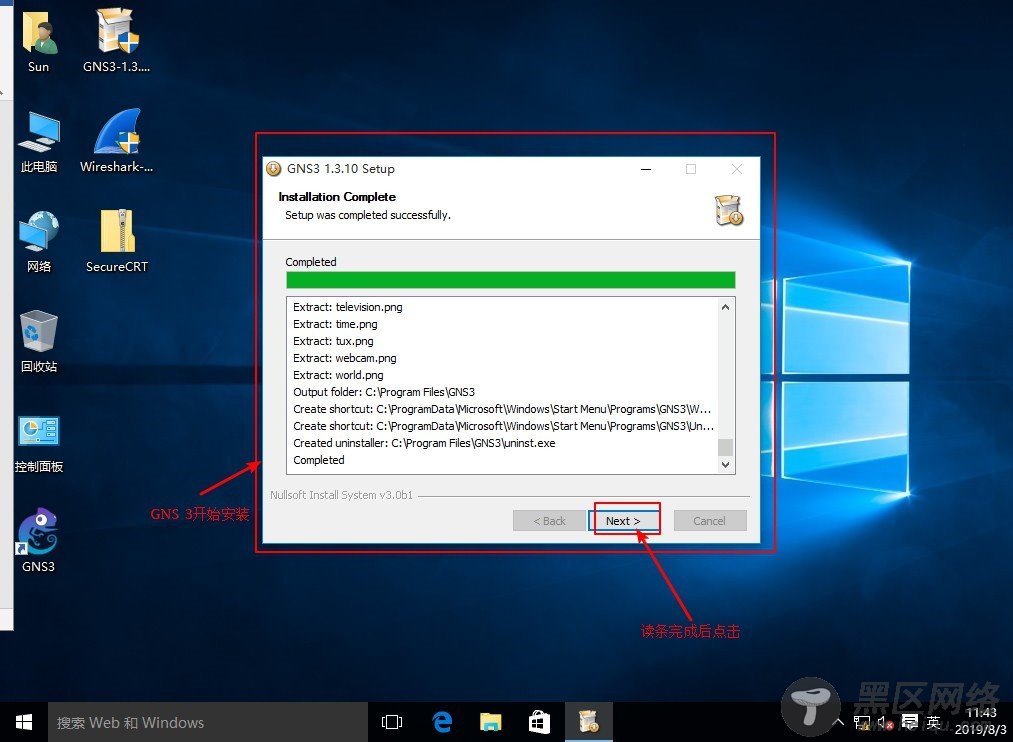Click the installer package icon in setup header
This screenshot has height=742, width=1013.
tap(729, 210)
